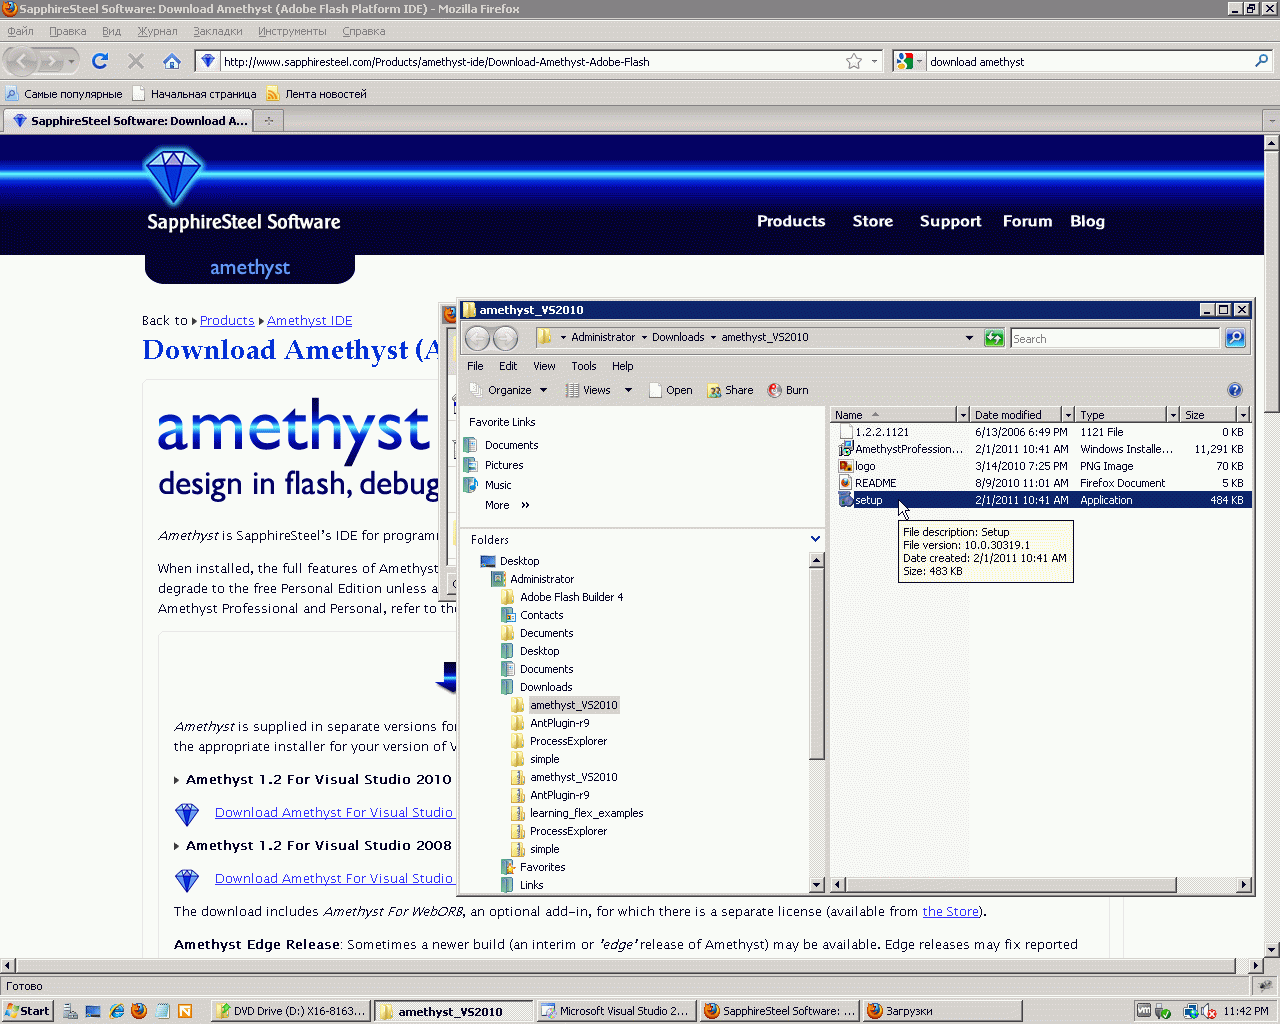Click the Amethyst IDE breadcrumb link
The height and width of the screenshot is (1024, 1280).
(309, 320)
